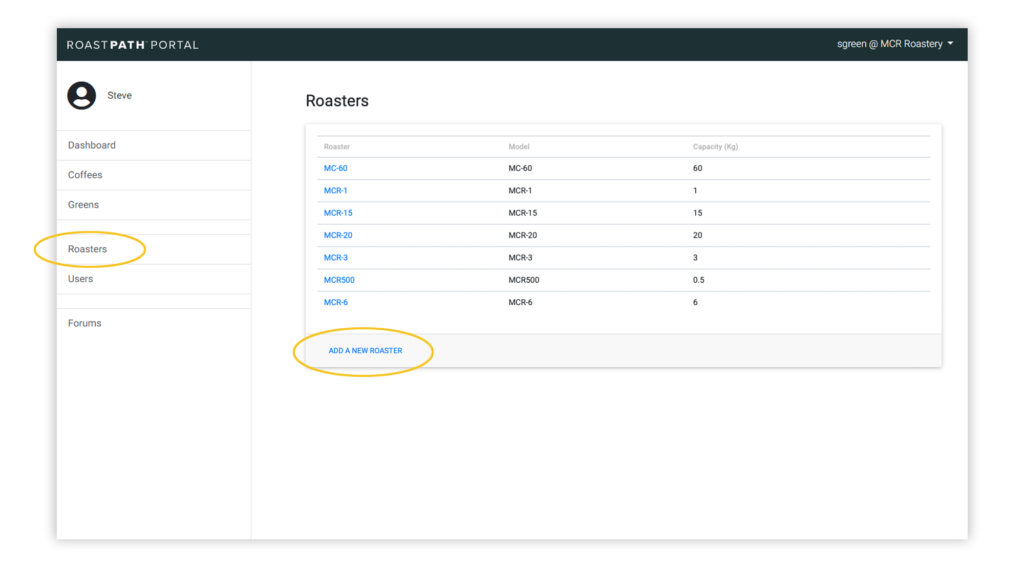This screenshot has width=1024, height=569.
Task: Open the MCR-3 roaster link
Action: coord(336,257)
